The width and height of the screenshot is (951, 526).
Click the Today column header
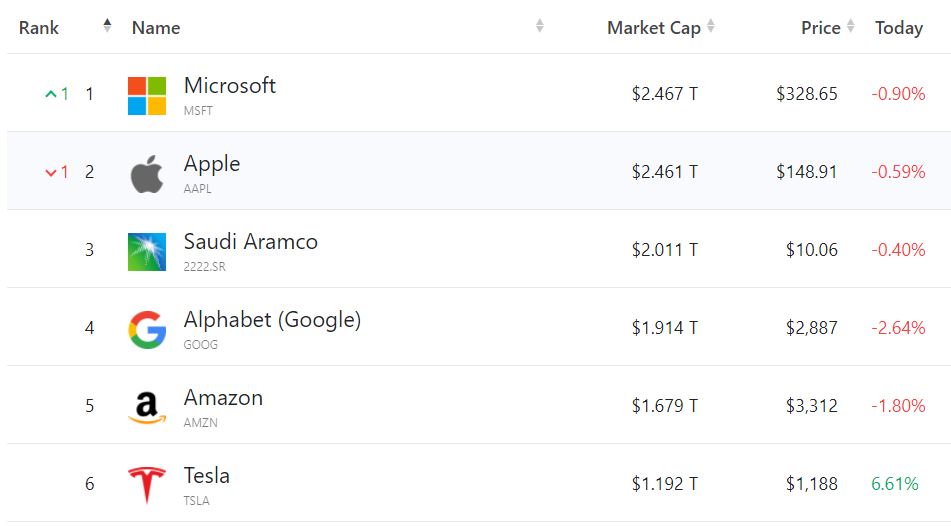898,28
